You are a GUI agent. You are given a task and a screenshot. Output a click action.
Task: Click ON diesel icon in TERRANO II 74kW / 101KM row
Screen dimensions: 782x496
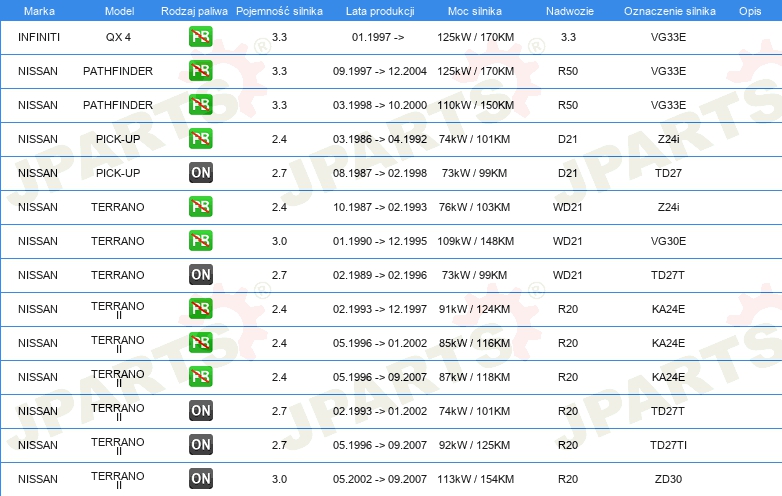200,411
